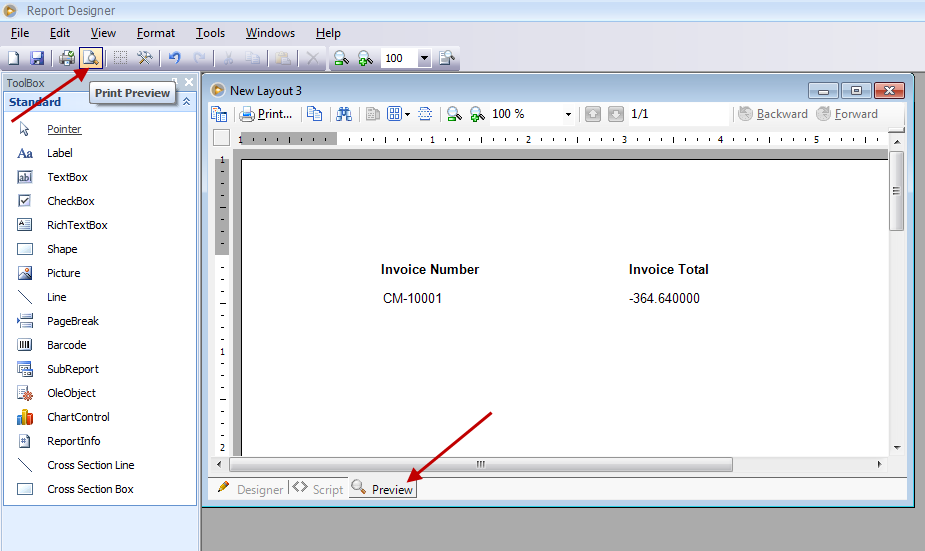
Task: Click the Print... button in preview toolbar
Action: point(266,114)
